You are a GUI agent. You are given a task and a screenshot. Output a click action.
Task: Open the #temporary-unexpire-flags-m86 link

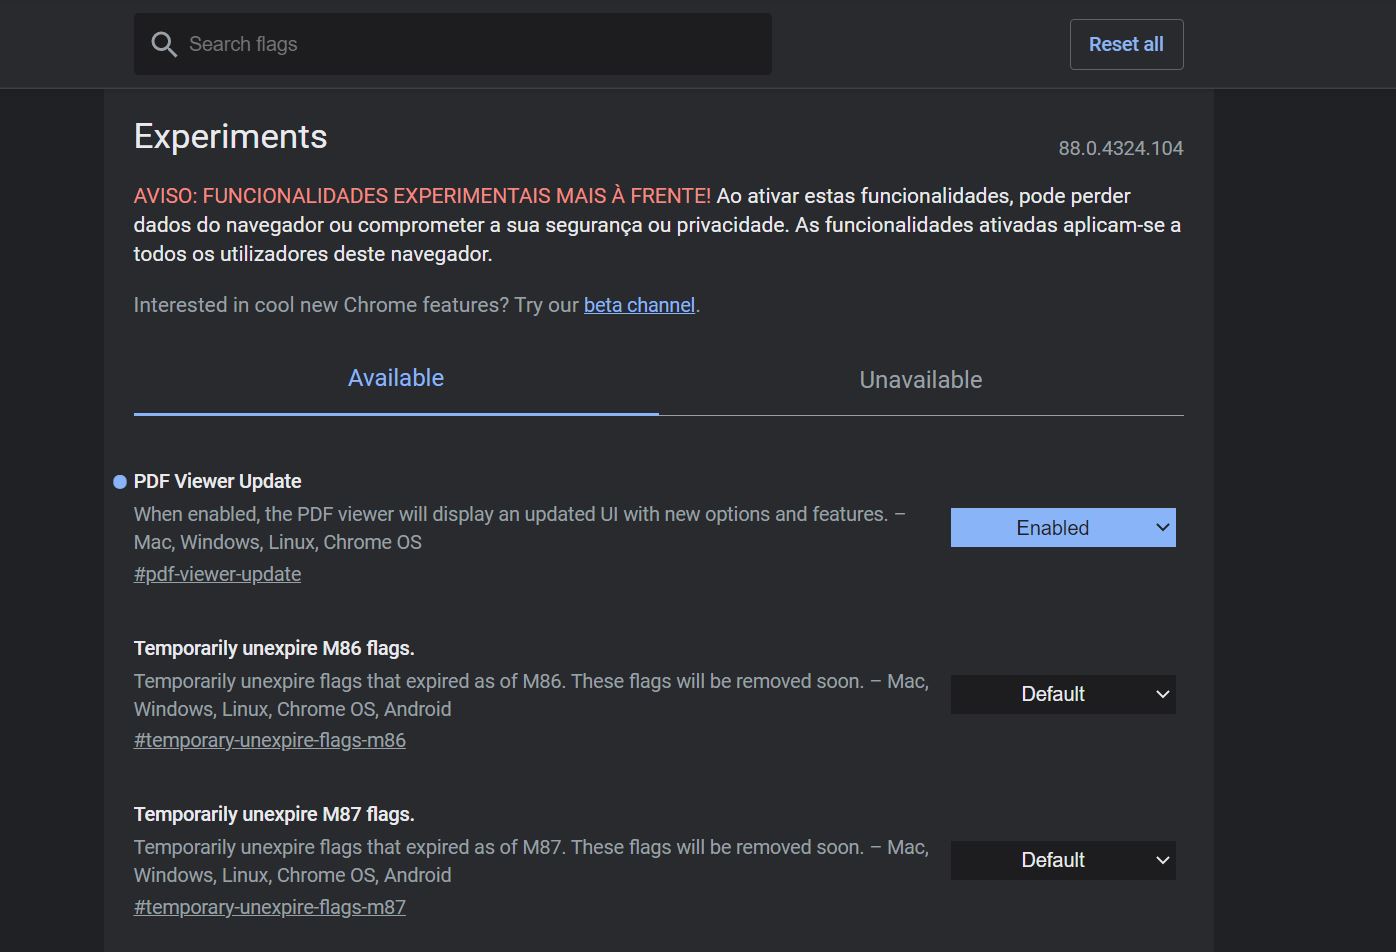pos(269,740)
